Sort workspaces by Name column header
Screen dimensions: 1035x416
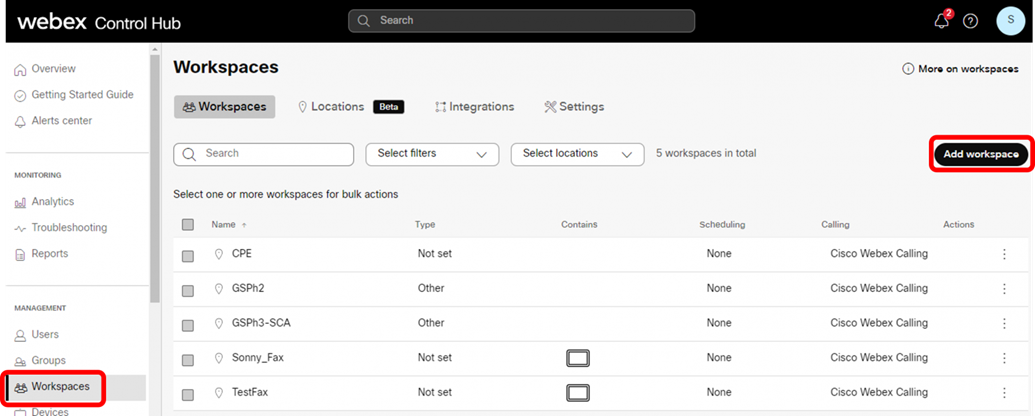(x=223, y=225)
